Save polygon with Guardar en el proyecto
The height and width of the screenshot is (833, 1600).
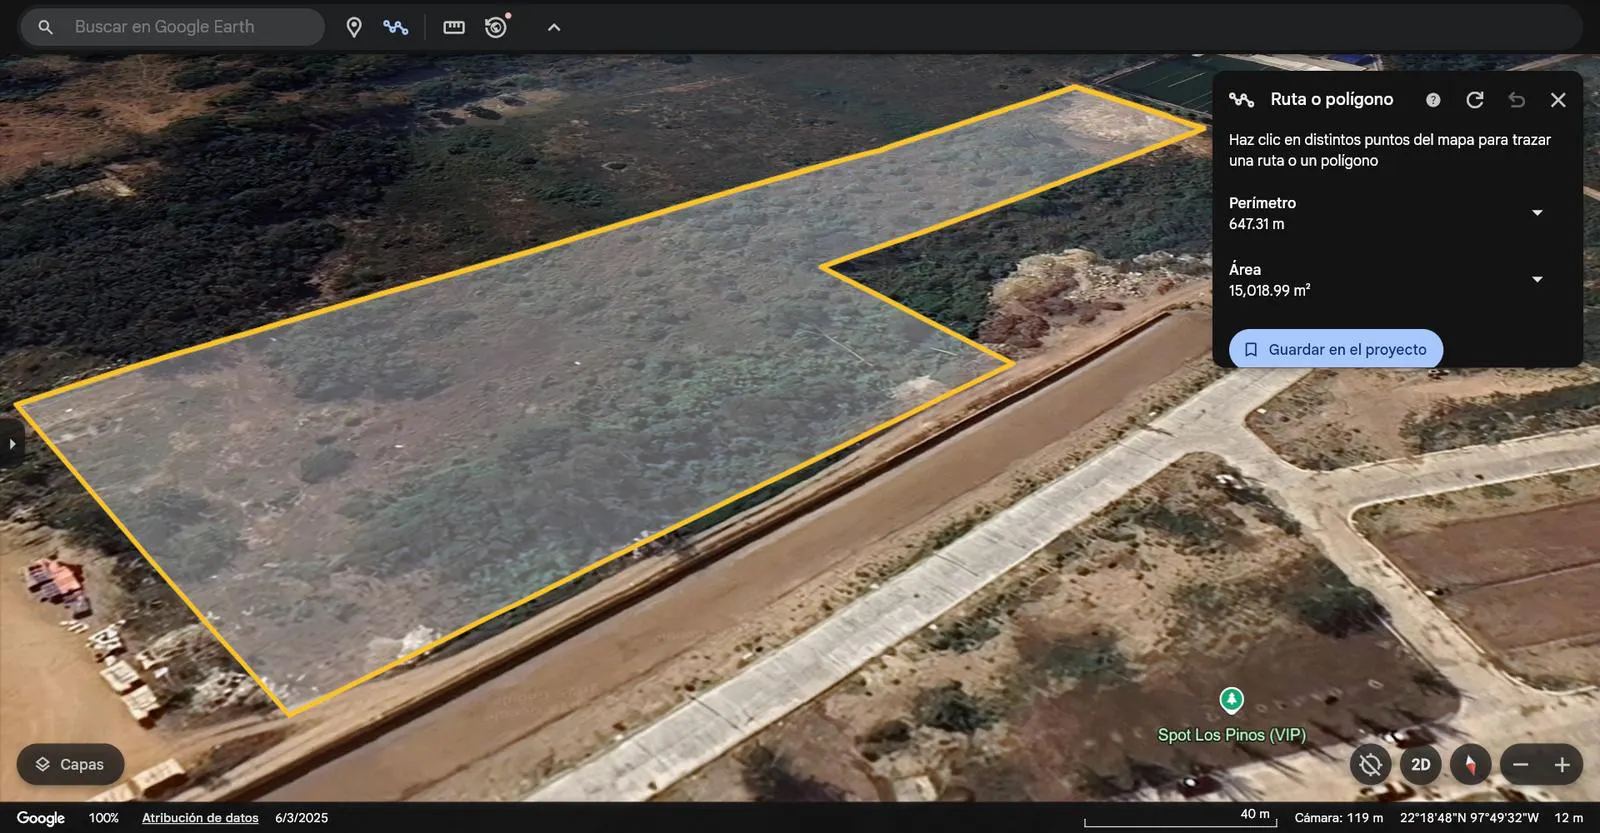click(1336, 349)
